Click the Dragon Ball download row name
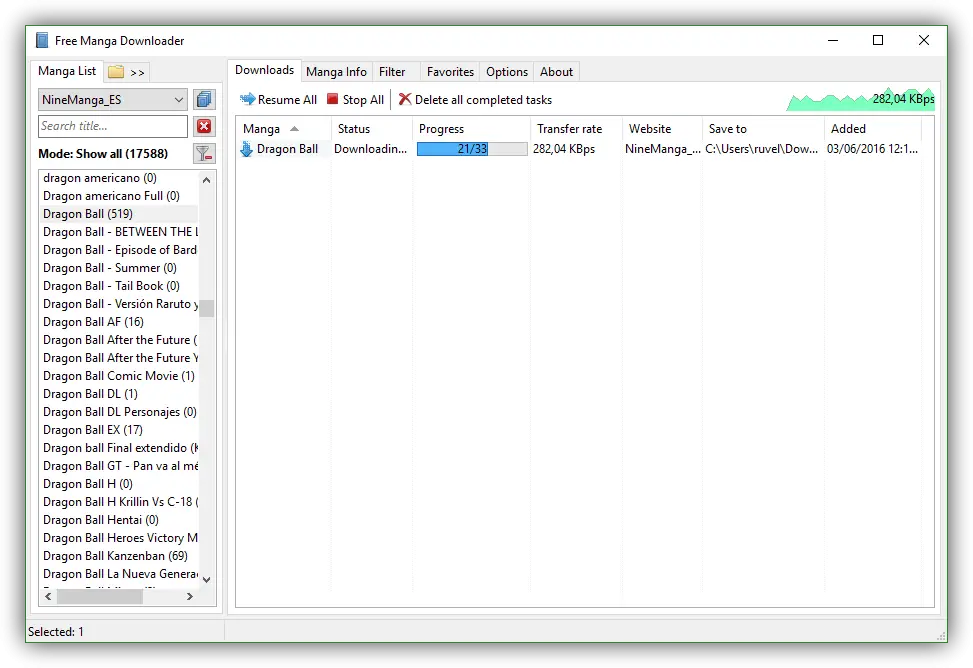973x668 pixels. (287, 149)
